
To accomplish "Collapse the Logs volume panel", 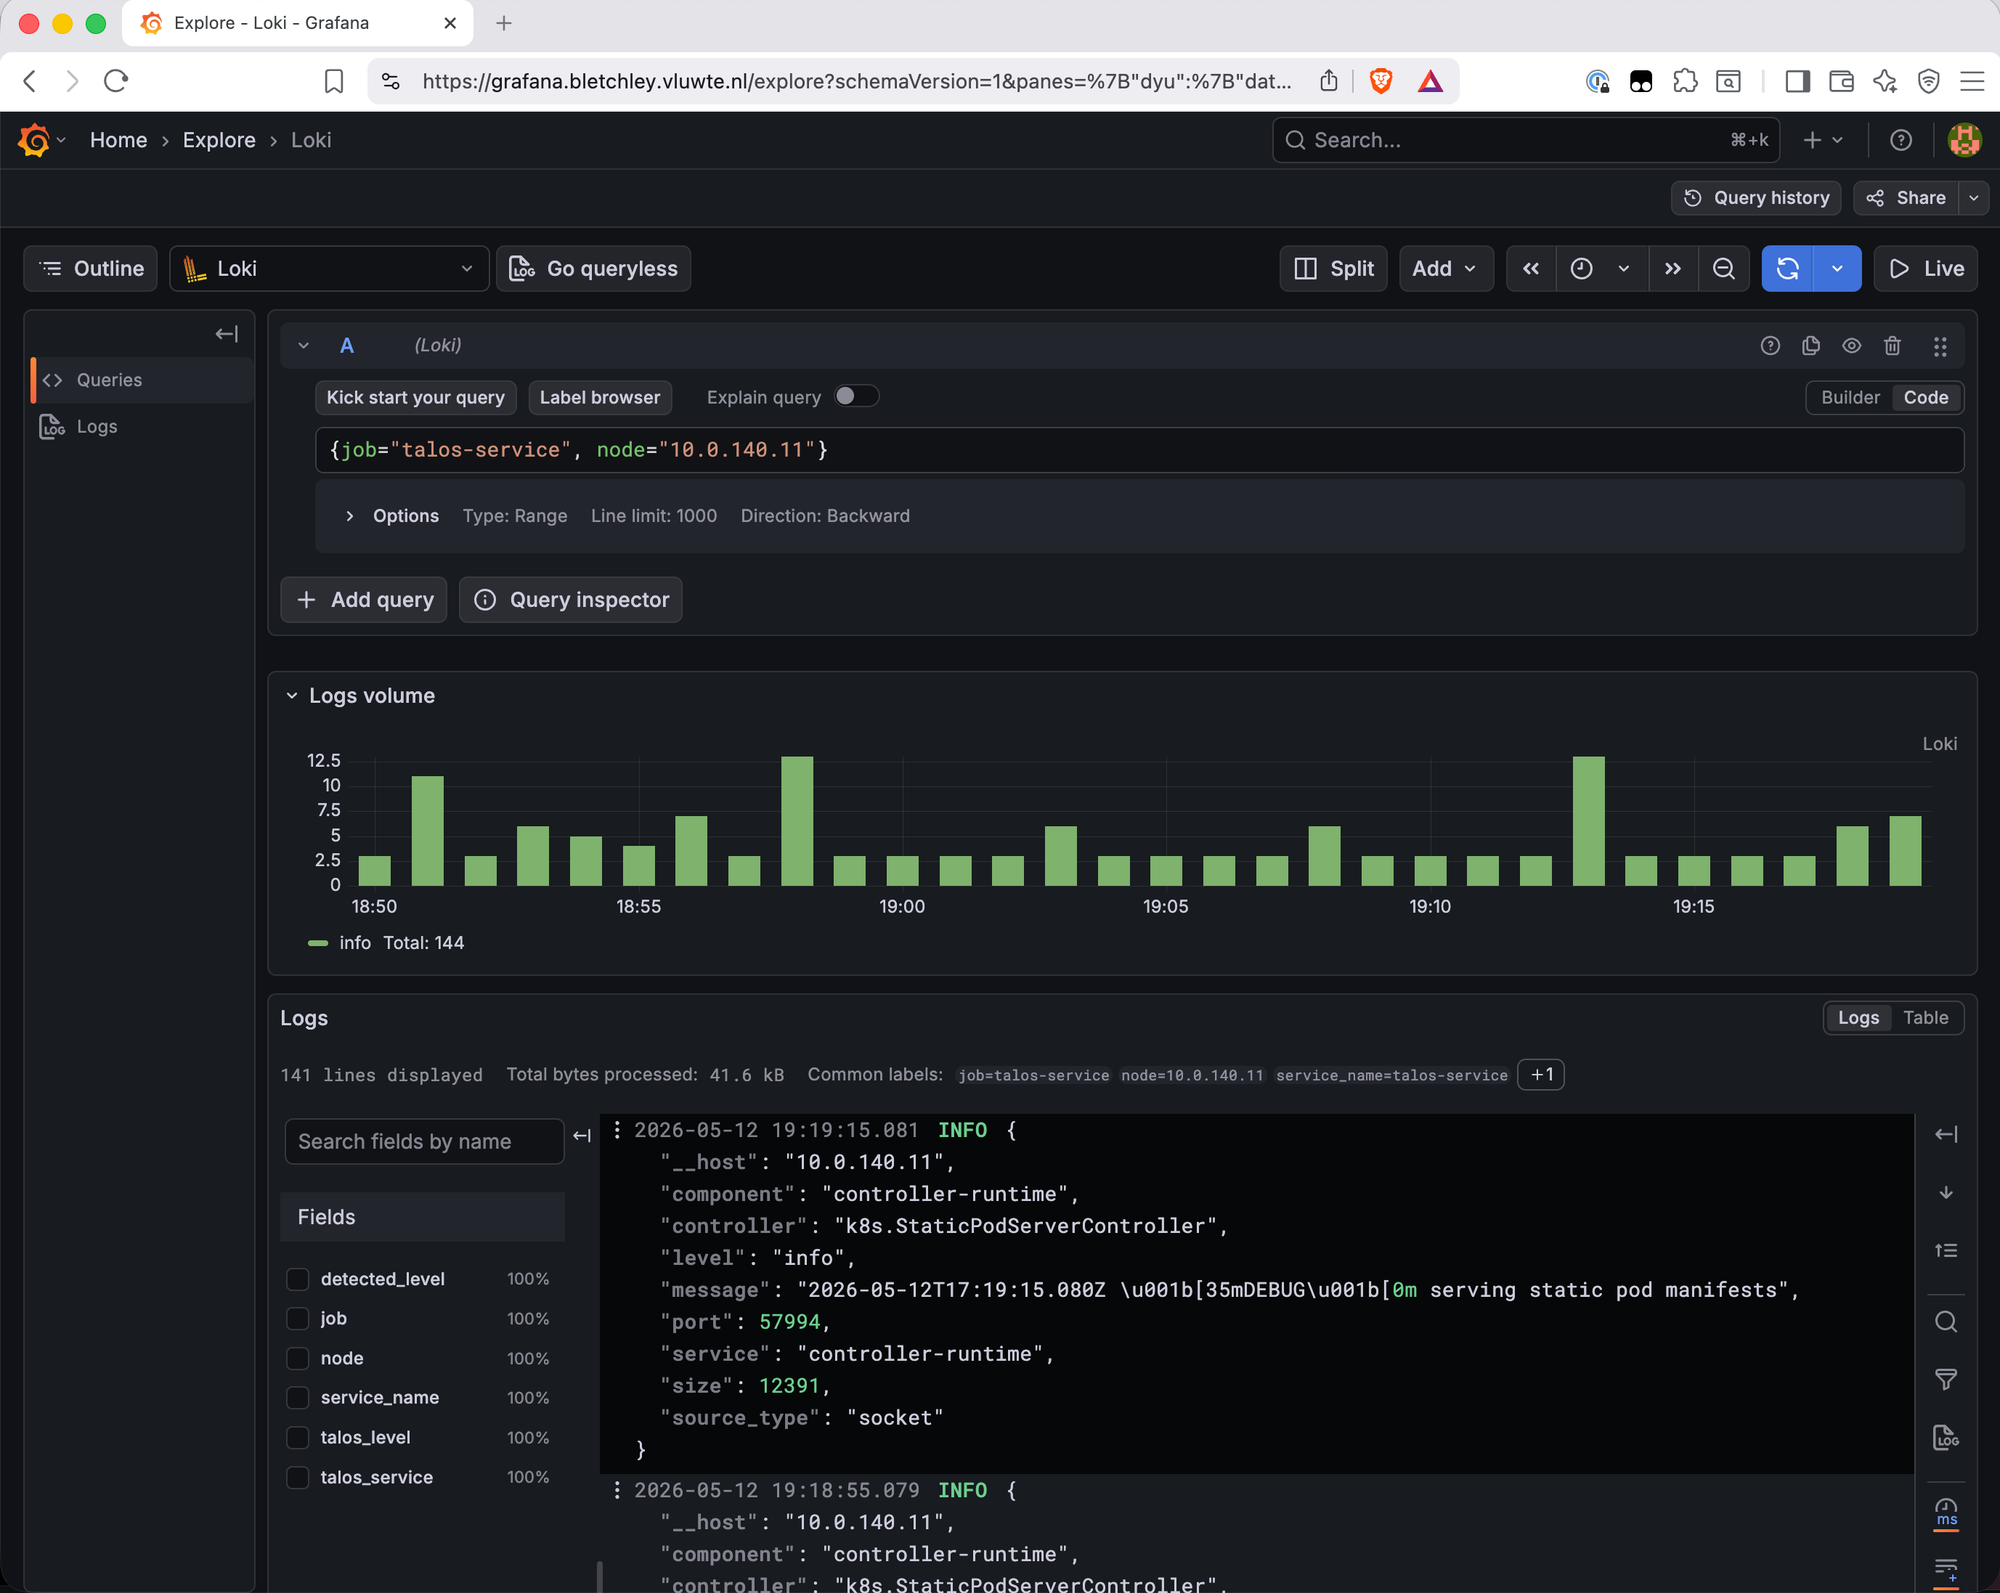I will [292, 696].
